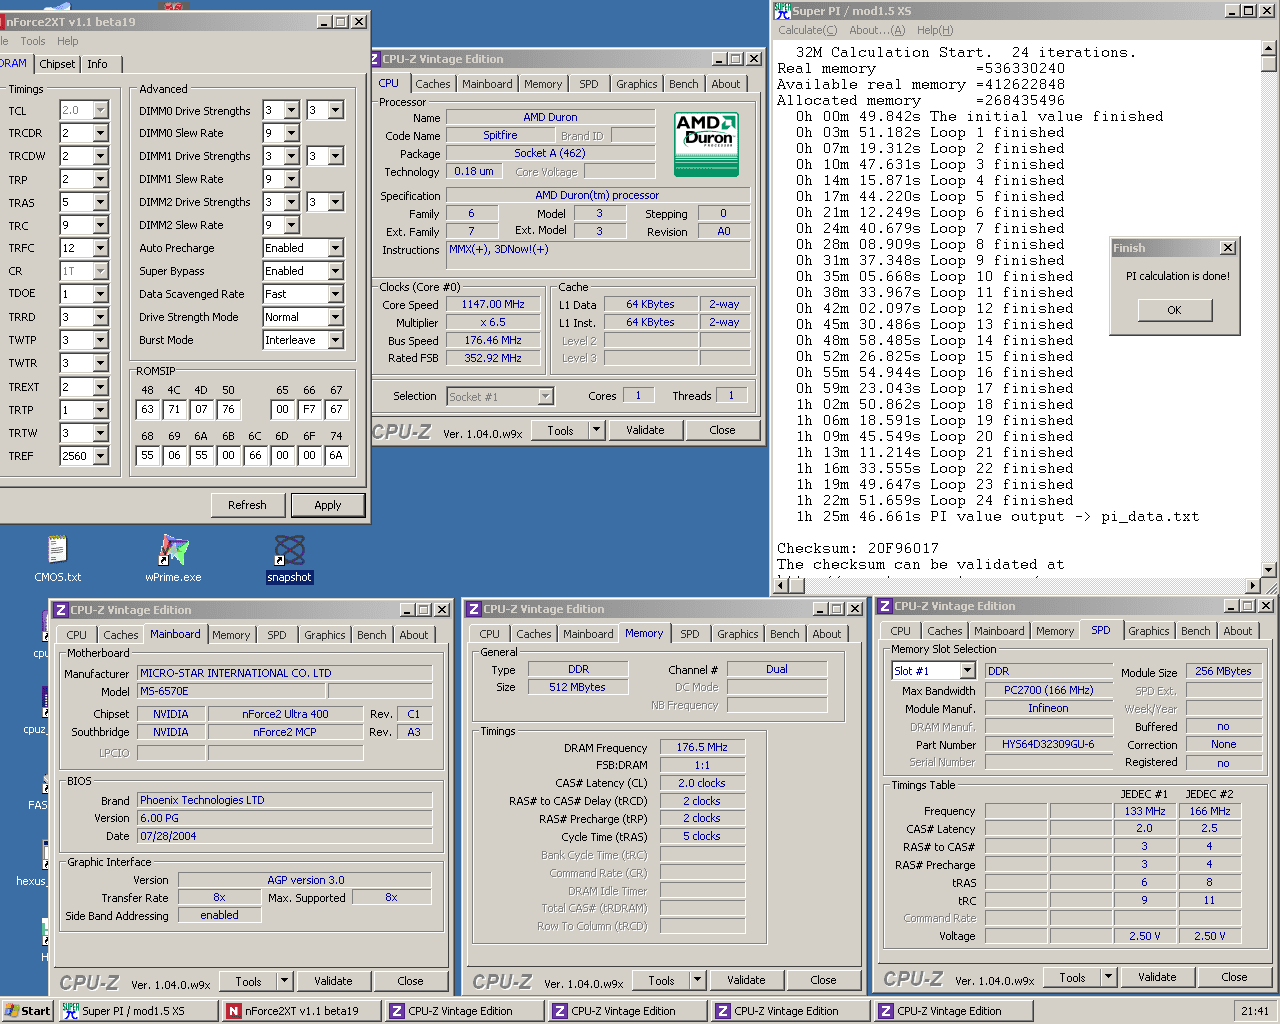
Task: Open SPD tab in the Mainboard window
Action: (x=277, y=635)
